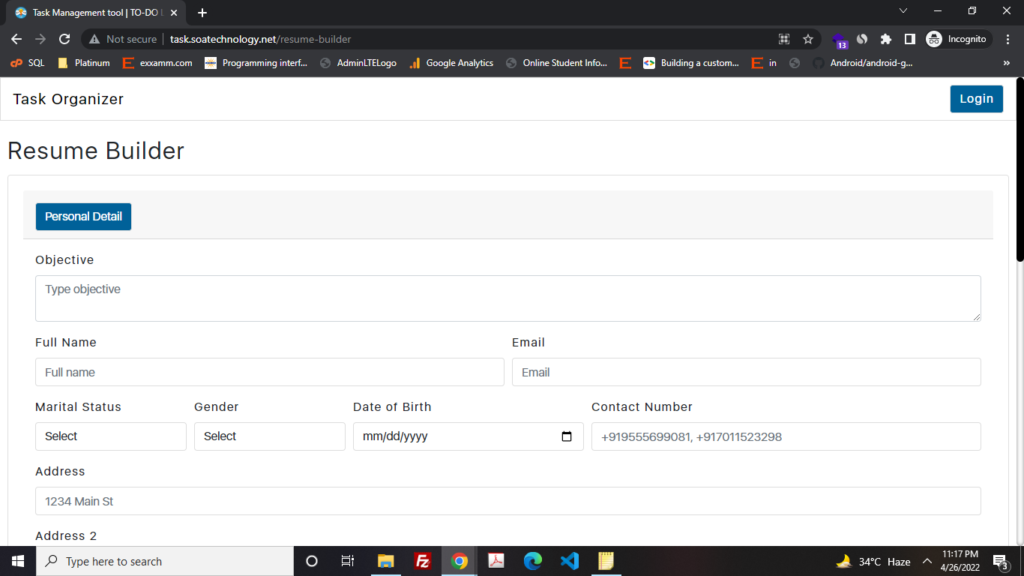The height and width of the screenshot is (576, 1024).
Task: Reload the page with the refresh icon
Action: 65,39
